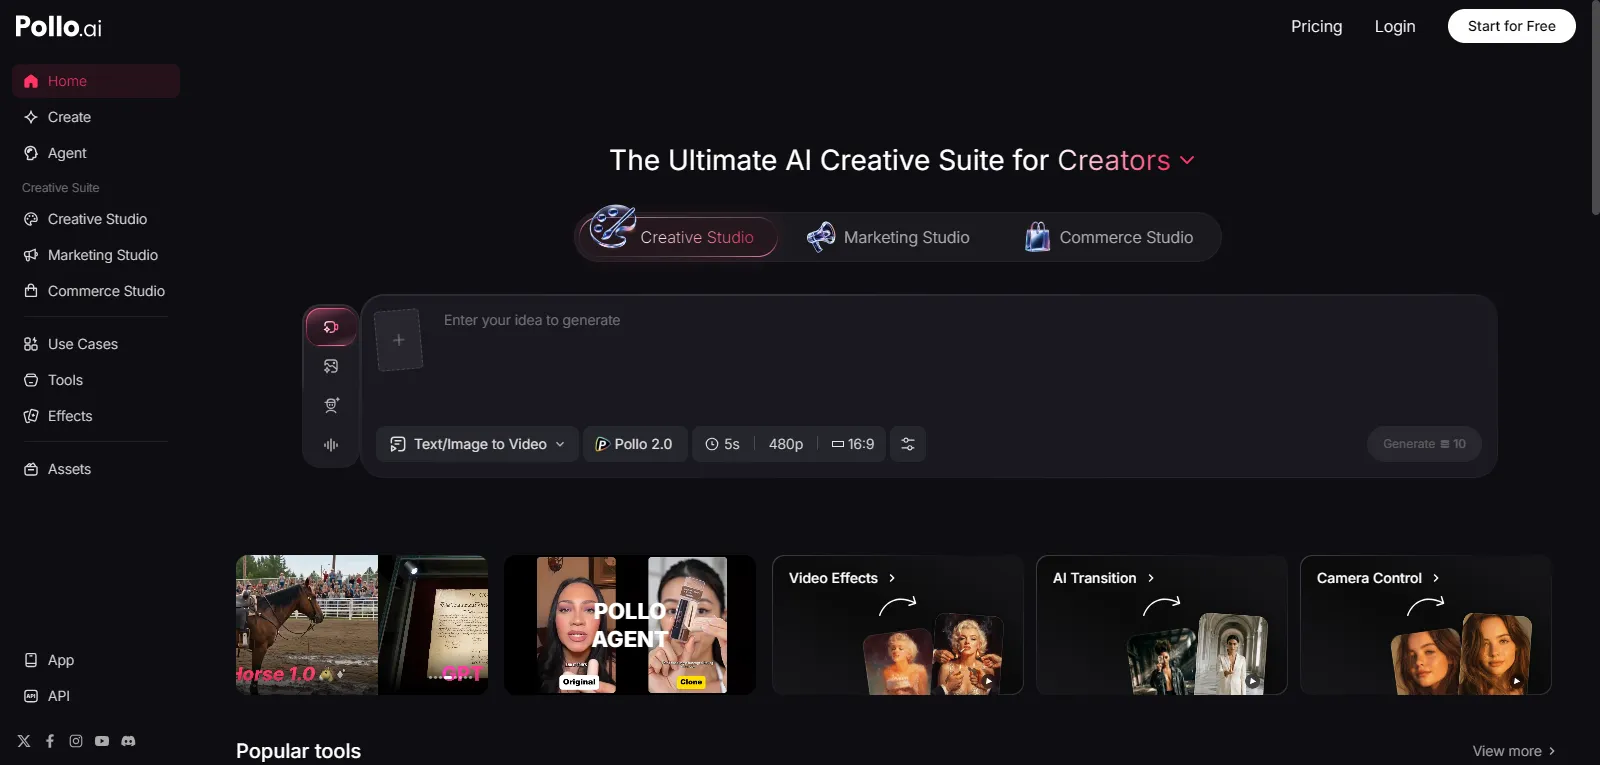Image resolution: width=1600 pixels, height=765 pixels.
Task: Click View more next to Popular tools
Action: (x=1514, y=751)
